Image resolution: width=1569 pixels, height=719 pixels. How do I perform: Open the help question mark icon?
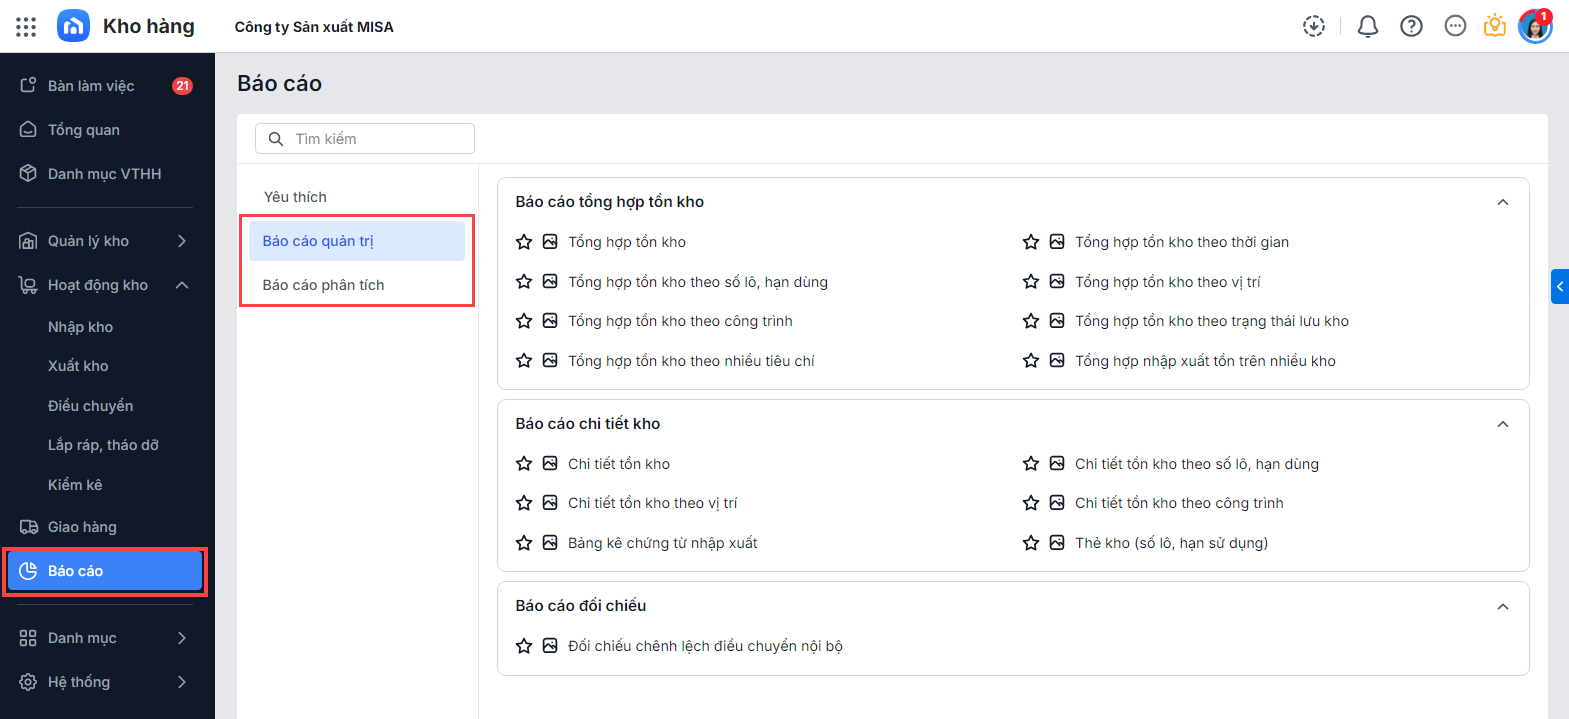1411,27
